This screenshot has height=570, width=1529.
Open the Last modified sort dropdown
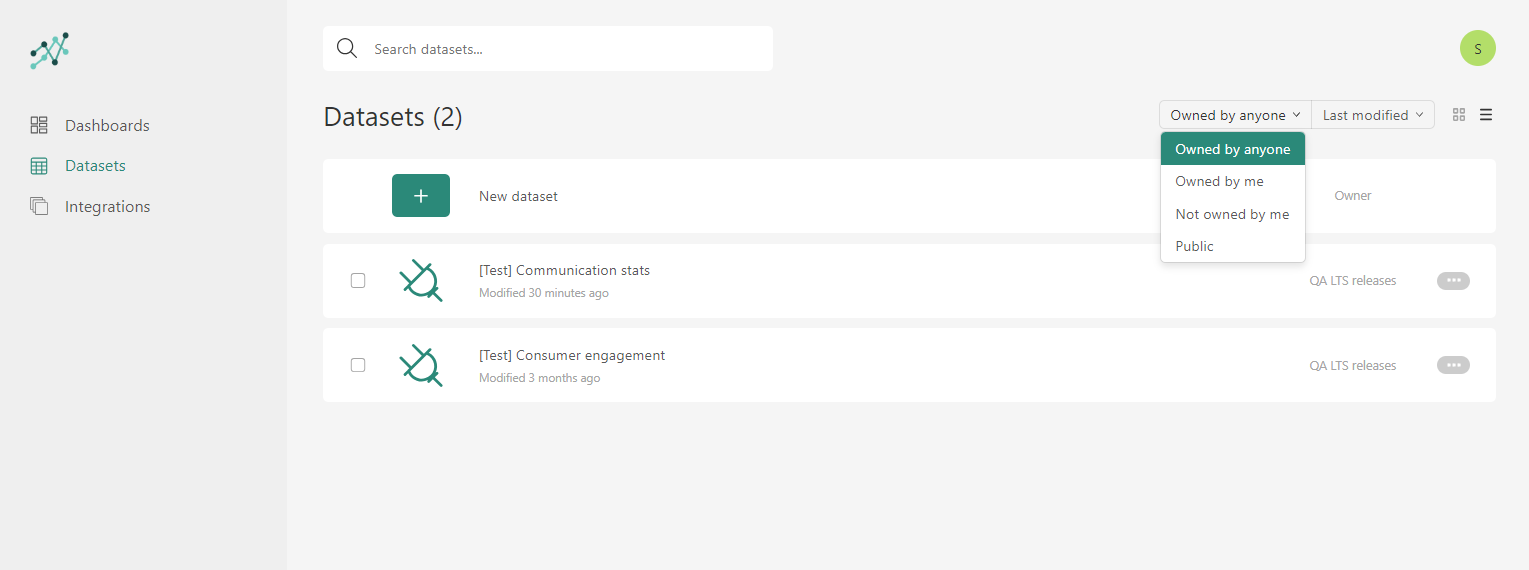tap(1372, 115)
